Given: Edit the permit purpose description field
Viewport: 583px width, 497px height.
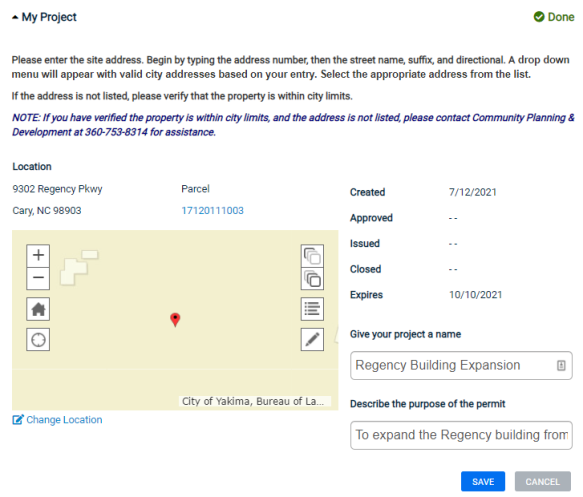Looking at the screenshot, I should coord(461,435).
